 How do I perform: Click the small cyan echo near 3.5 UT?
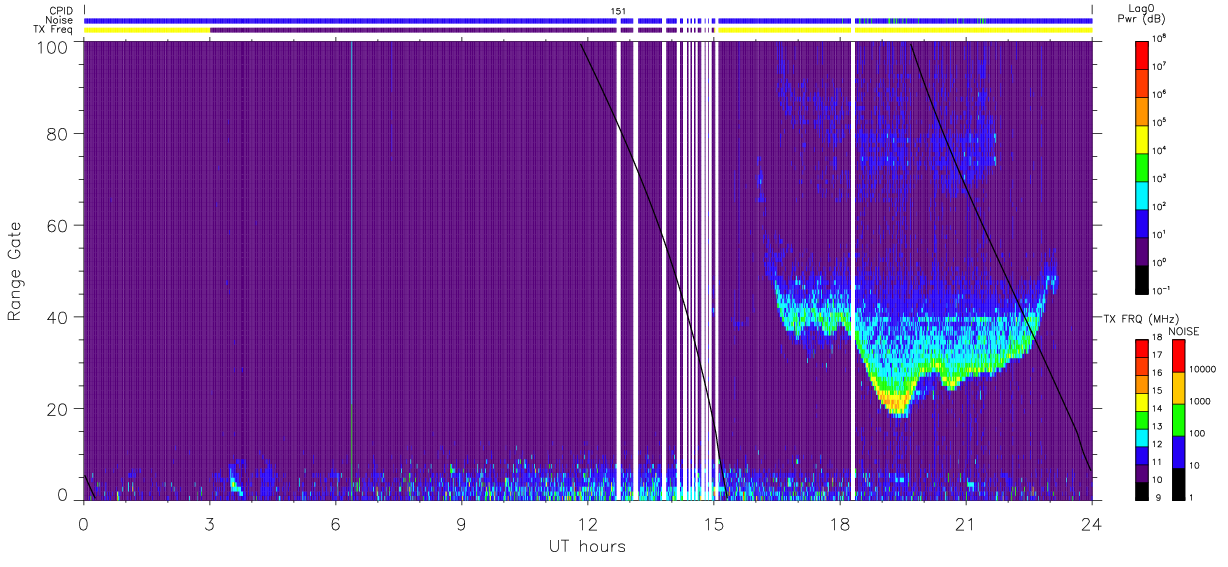[236, 485]
